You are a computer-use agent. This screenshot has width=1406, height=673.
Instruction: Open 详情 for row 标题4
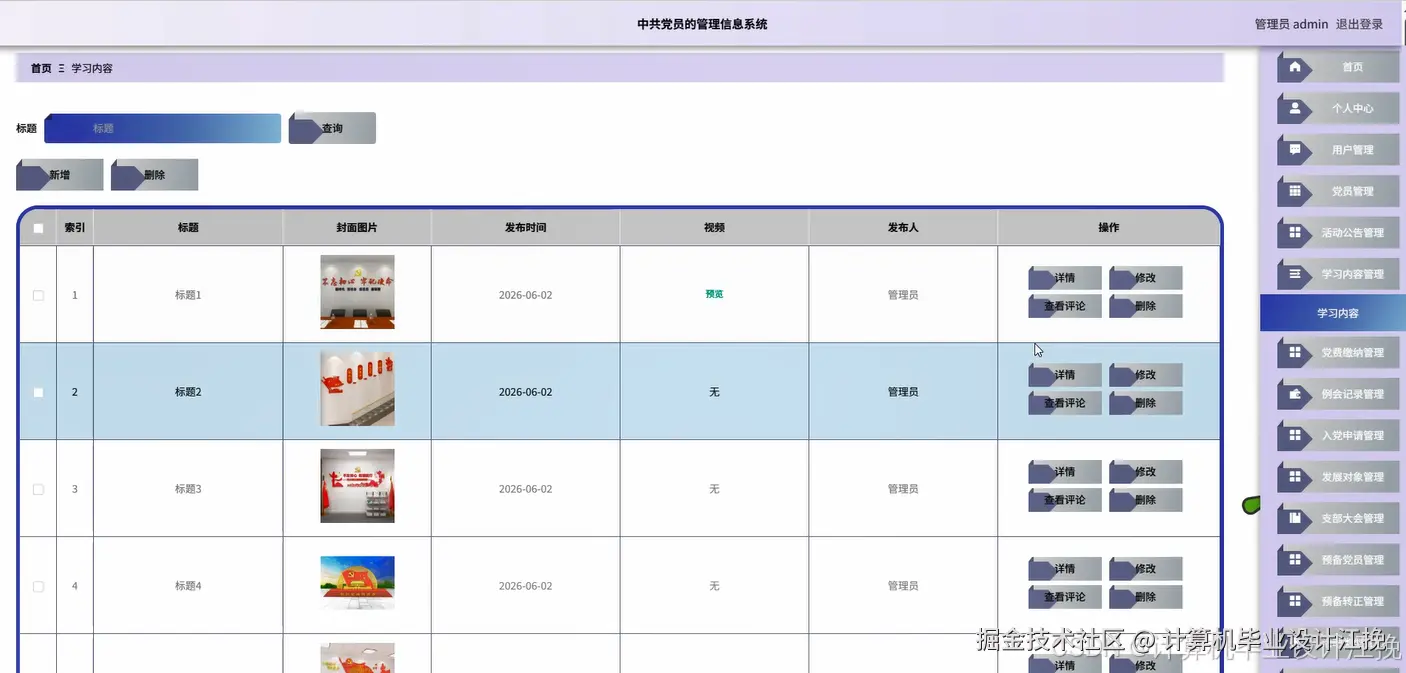coord(1065,569)
